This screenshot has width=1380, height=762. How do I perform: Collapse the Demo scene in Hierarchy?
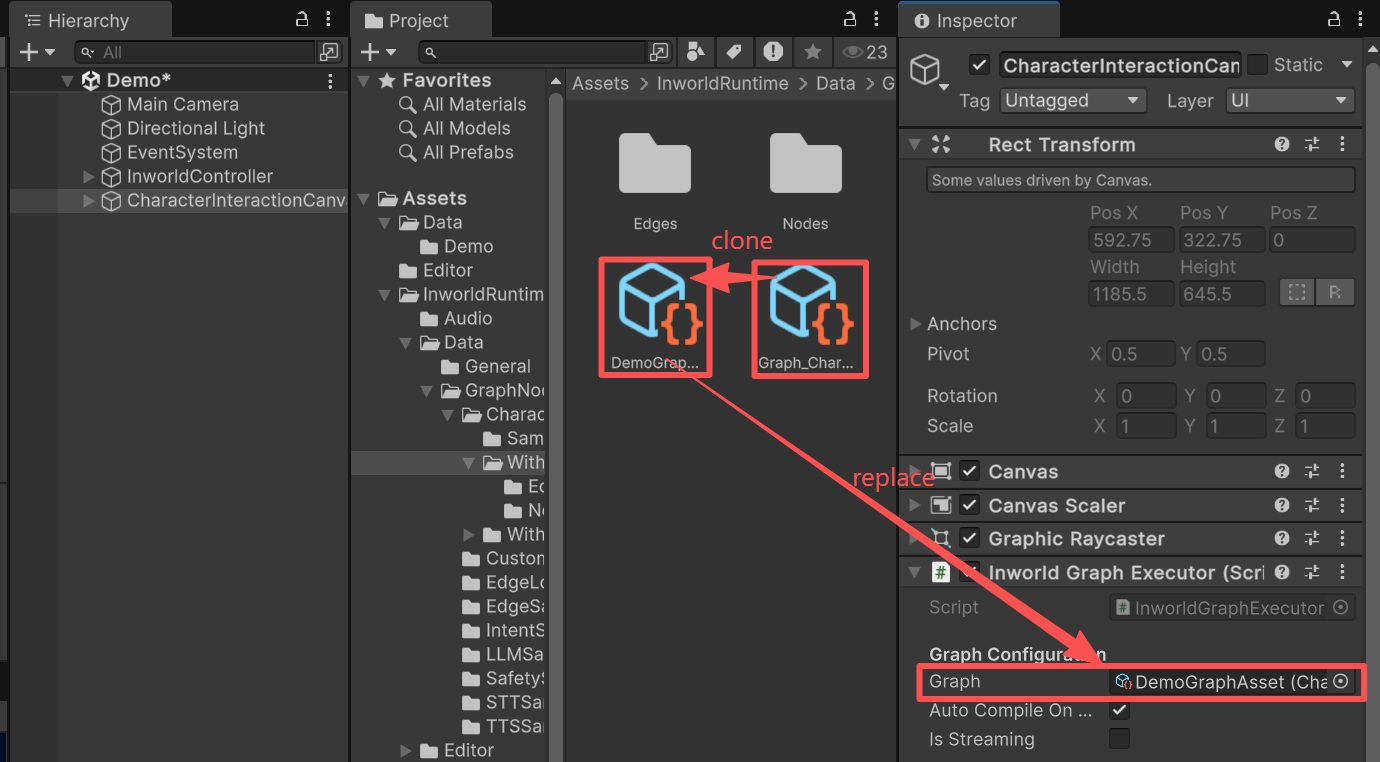pos(67,81)
